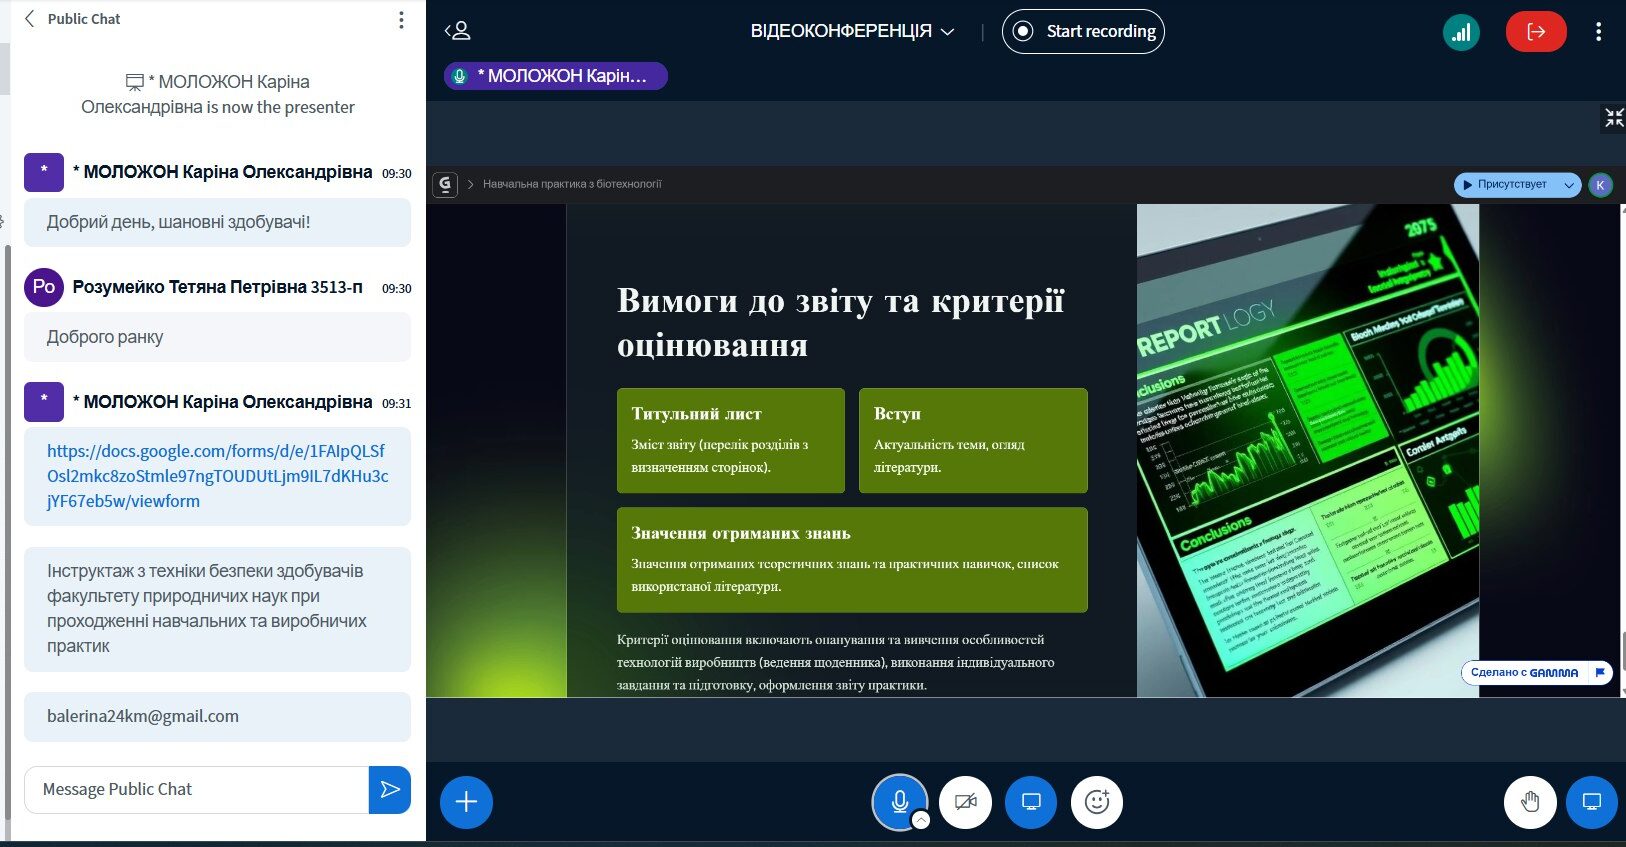Click the Start recording button
The image size is (1626, 847).
(x=1083, y=31)
